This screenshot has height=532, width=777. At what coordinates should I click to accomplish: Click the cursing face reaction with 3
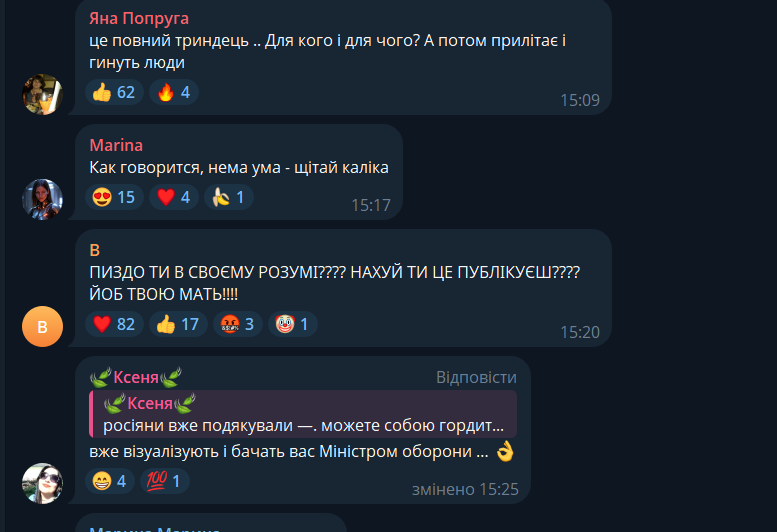point(238,324)
